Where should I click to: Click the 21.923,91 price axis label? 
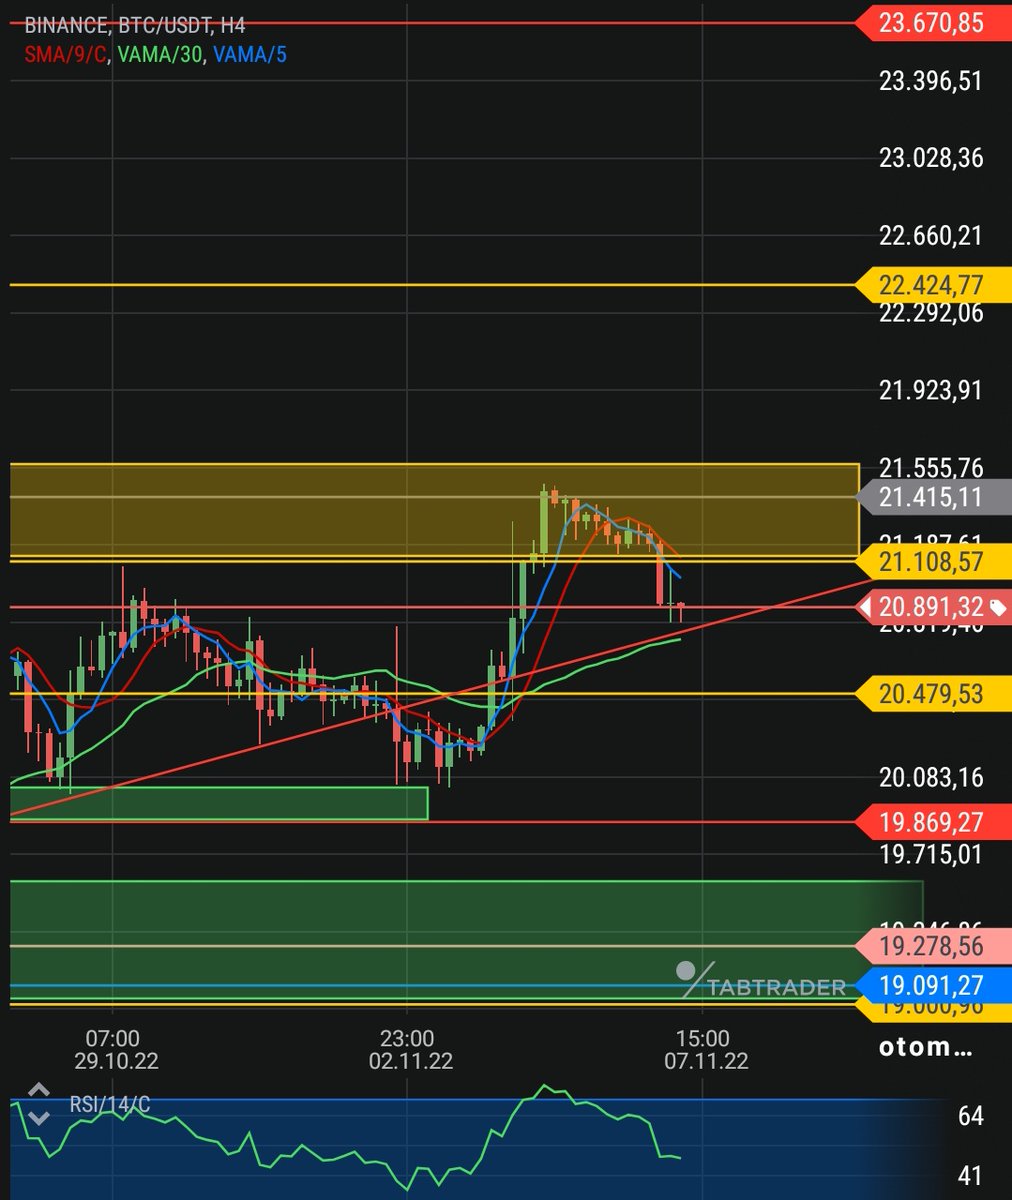coord(931,390)
